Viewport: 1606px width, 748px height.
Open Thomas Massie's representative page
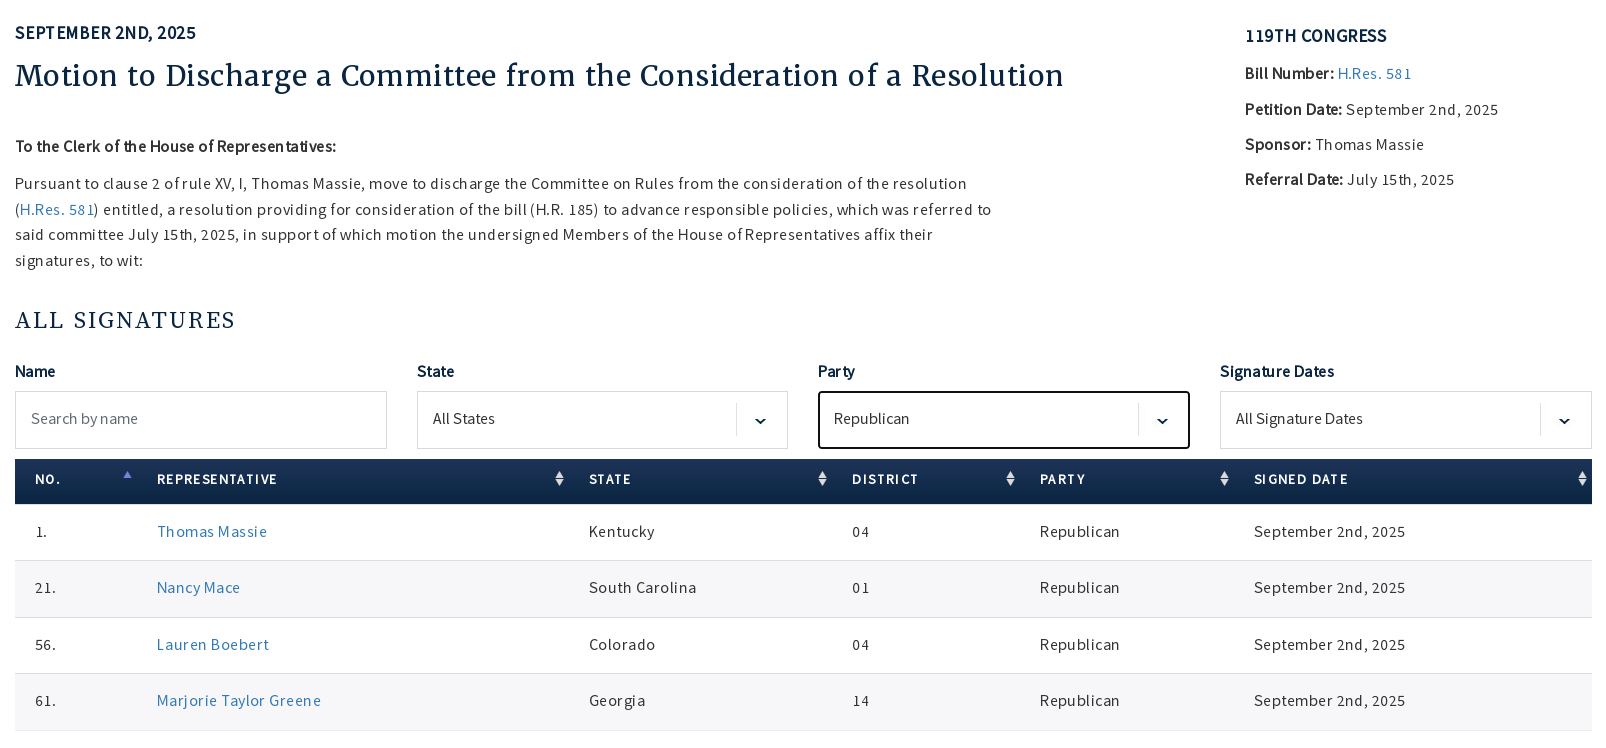click(x=212, y=532)
